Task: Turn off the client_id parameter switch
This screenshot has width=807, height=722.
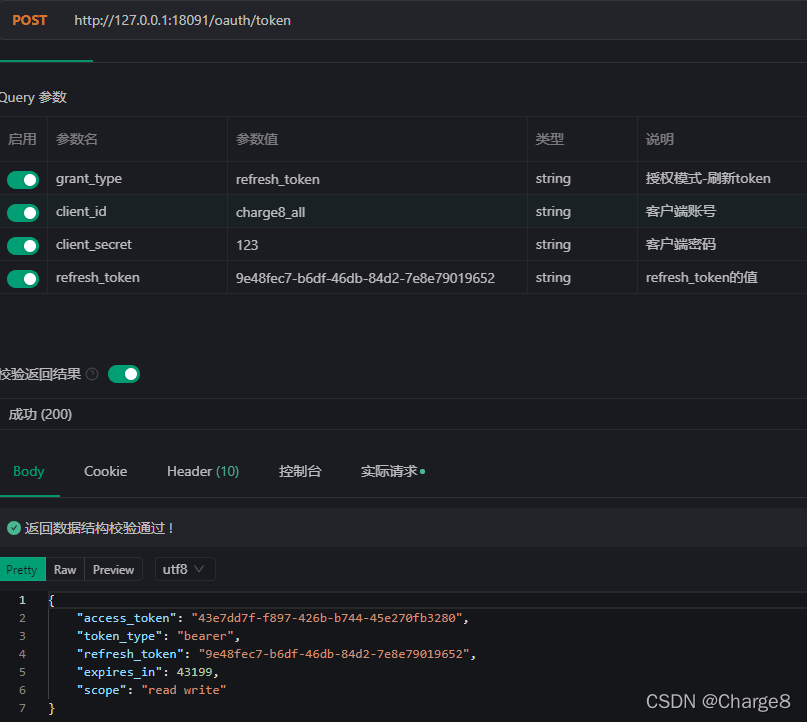Action: (x=23, y=213)
